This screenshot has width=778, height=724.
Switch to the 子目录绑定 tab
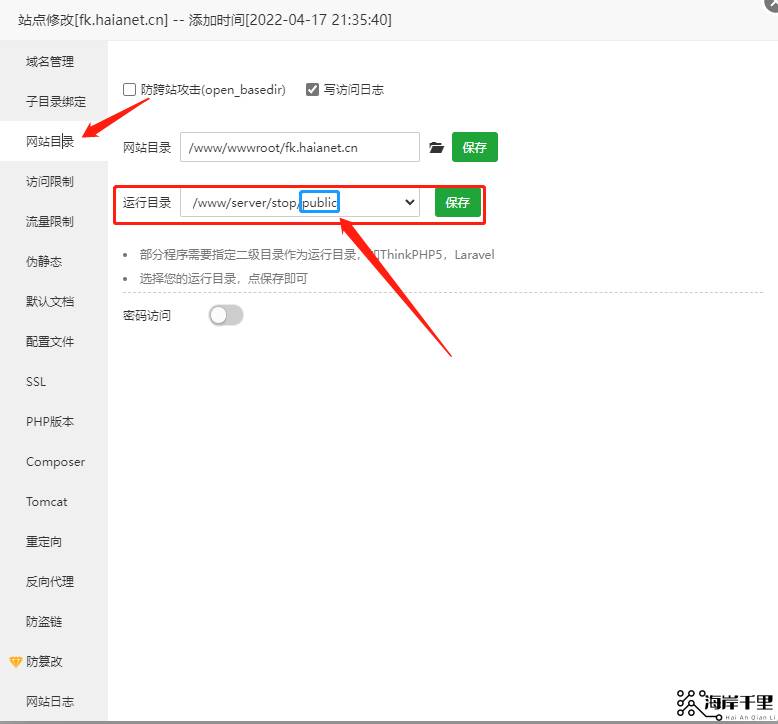(55, 102)
